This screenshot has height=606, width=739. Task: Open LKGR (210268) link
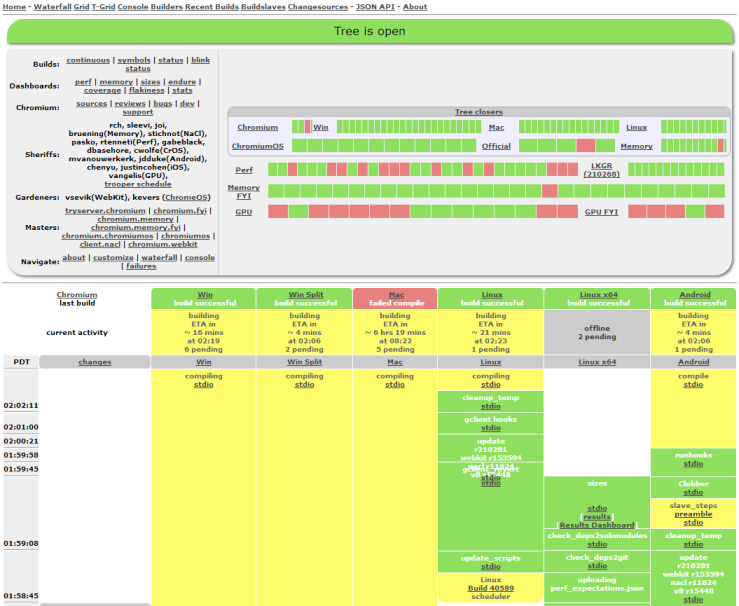(x=601, y=170)
